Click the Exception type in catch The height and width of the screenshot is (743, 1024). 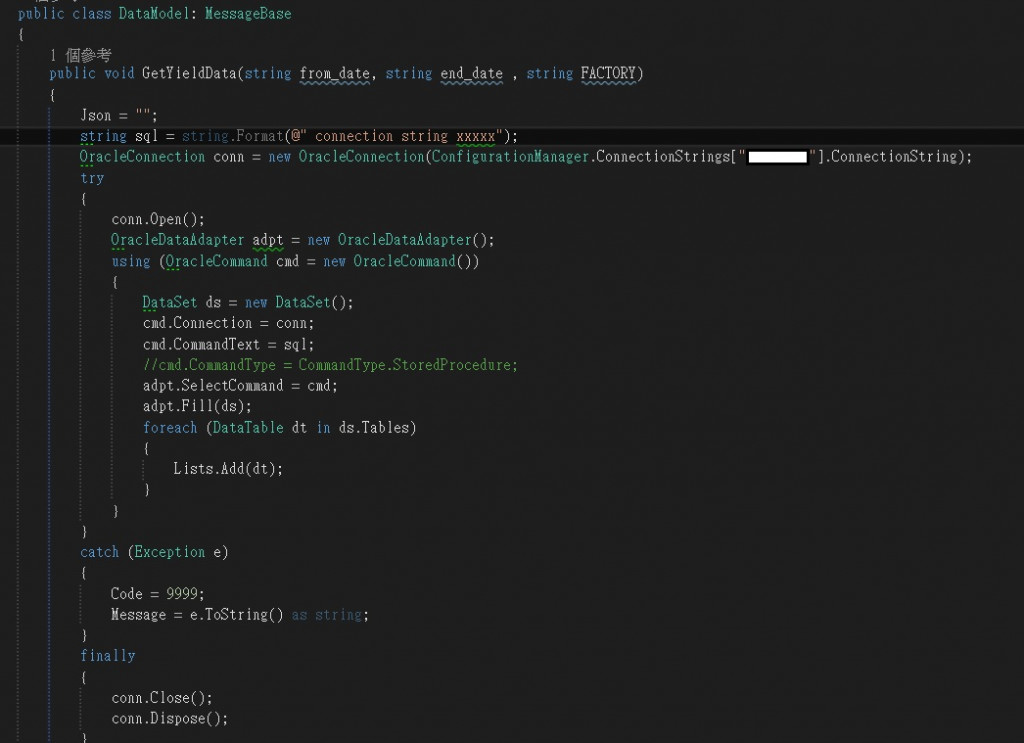click(170, 552)
